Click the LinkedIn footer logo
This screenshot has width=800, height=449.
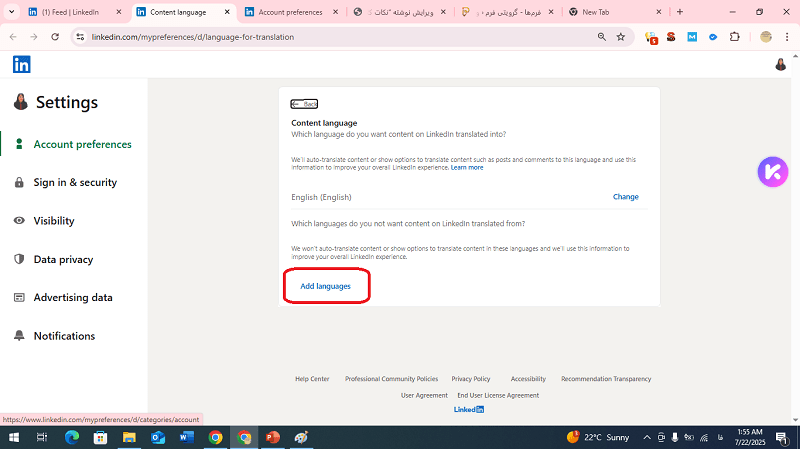coord(469,410)
